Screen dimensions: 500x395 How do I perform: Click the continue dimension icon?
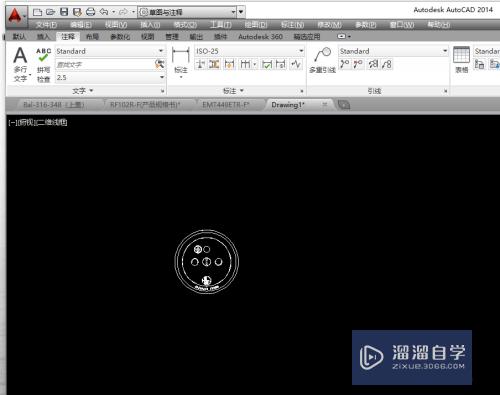point(245,64)
